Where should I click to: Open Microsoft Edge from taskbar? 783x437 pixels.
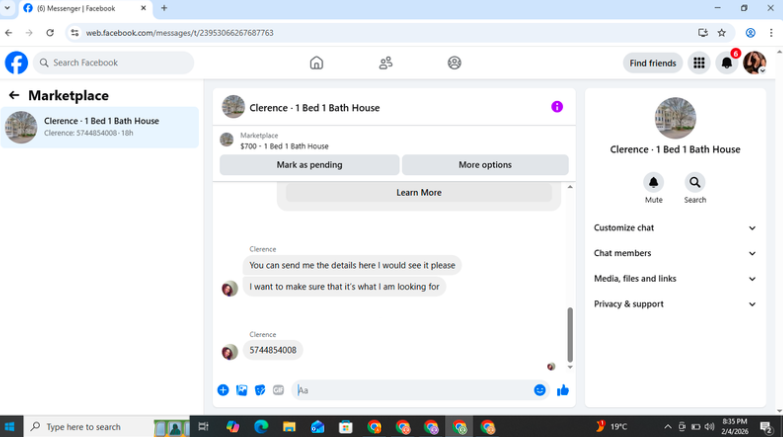point(261,427)
